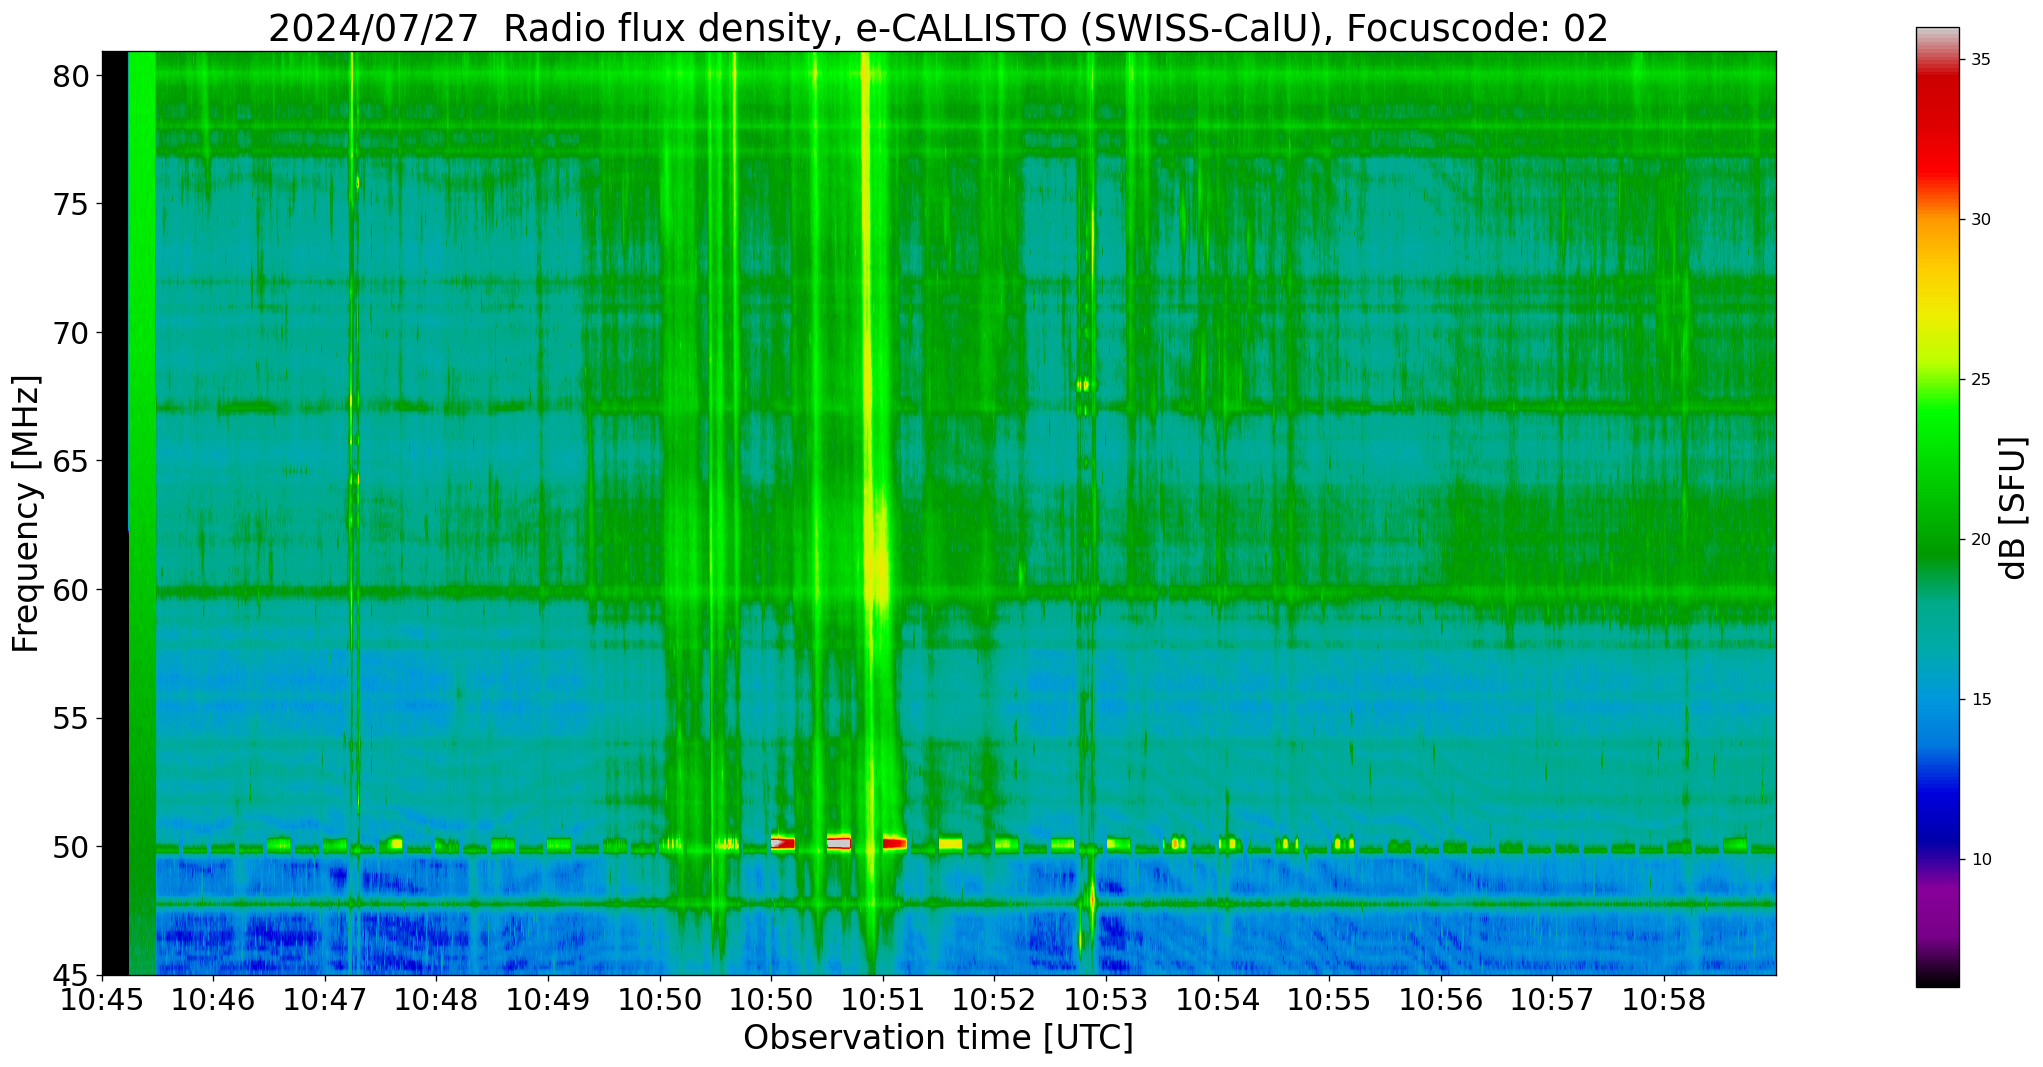Click the colorbar tick label 15
Image resolution: width=2043 pixels, height=1067 pixels.
[1981, 700]
